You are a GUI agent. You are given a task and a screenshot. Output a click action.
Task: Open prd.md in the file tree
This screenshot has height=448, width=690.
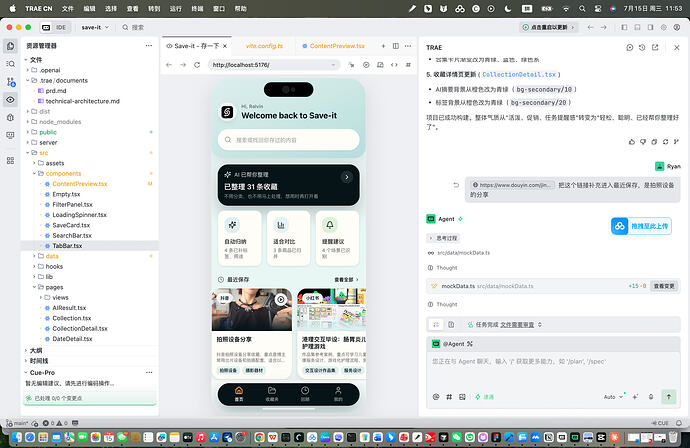point(56,91)
